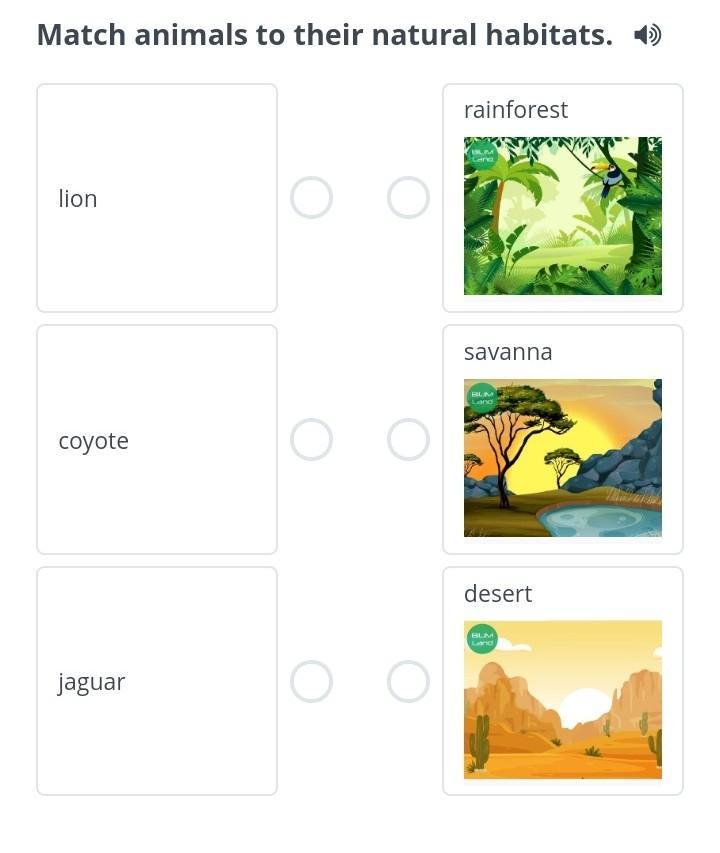Screen dimensions: 720x853
Task: Click the green badge on the savanna image
Action: coord(482,396)
